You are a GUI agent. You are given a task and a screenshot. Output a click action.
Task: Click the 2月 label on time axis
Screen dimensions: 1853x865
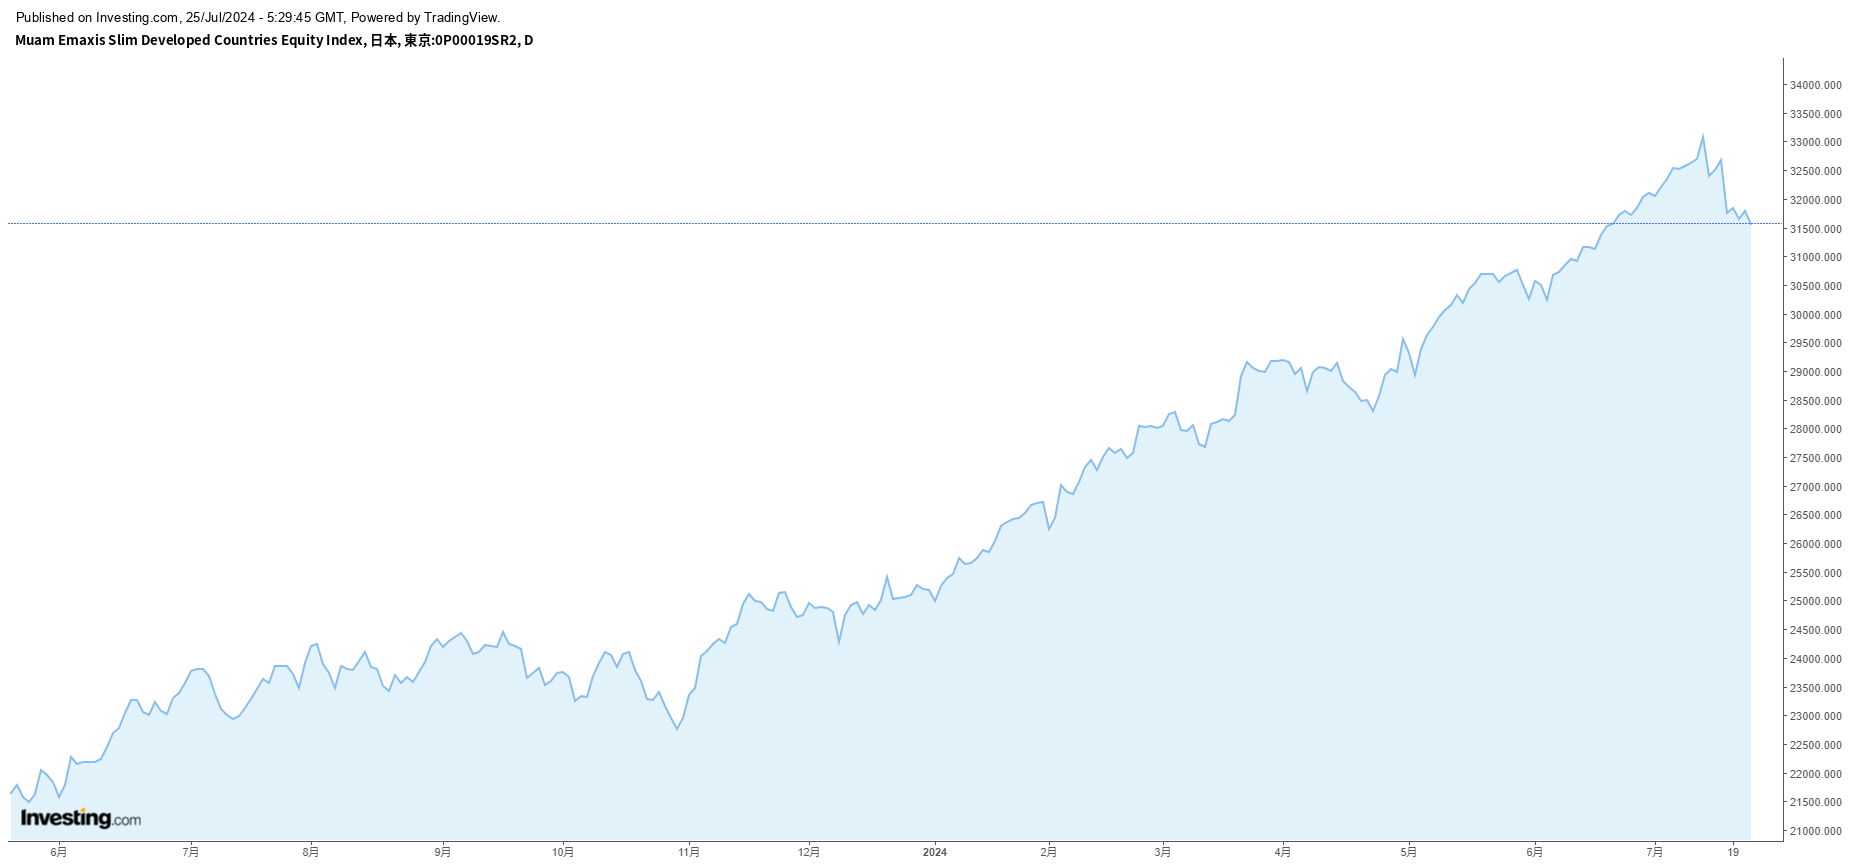1048,852
